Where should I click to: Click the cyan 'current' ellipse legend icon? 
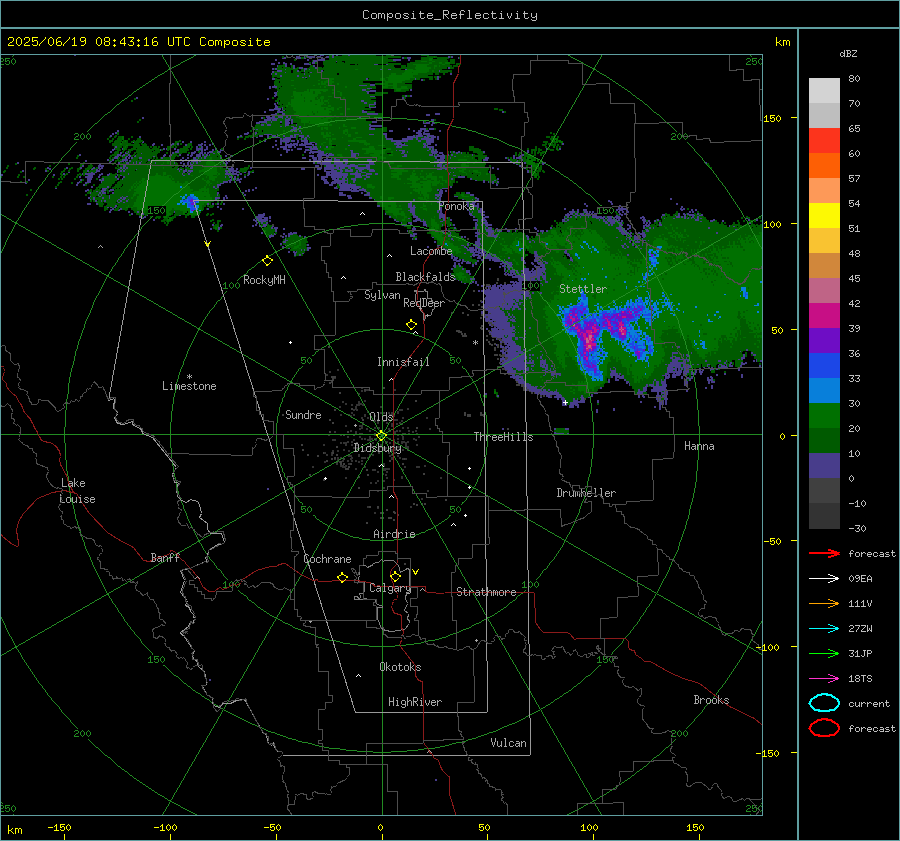(824, 703)
